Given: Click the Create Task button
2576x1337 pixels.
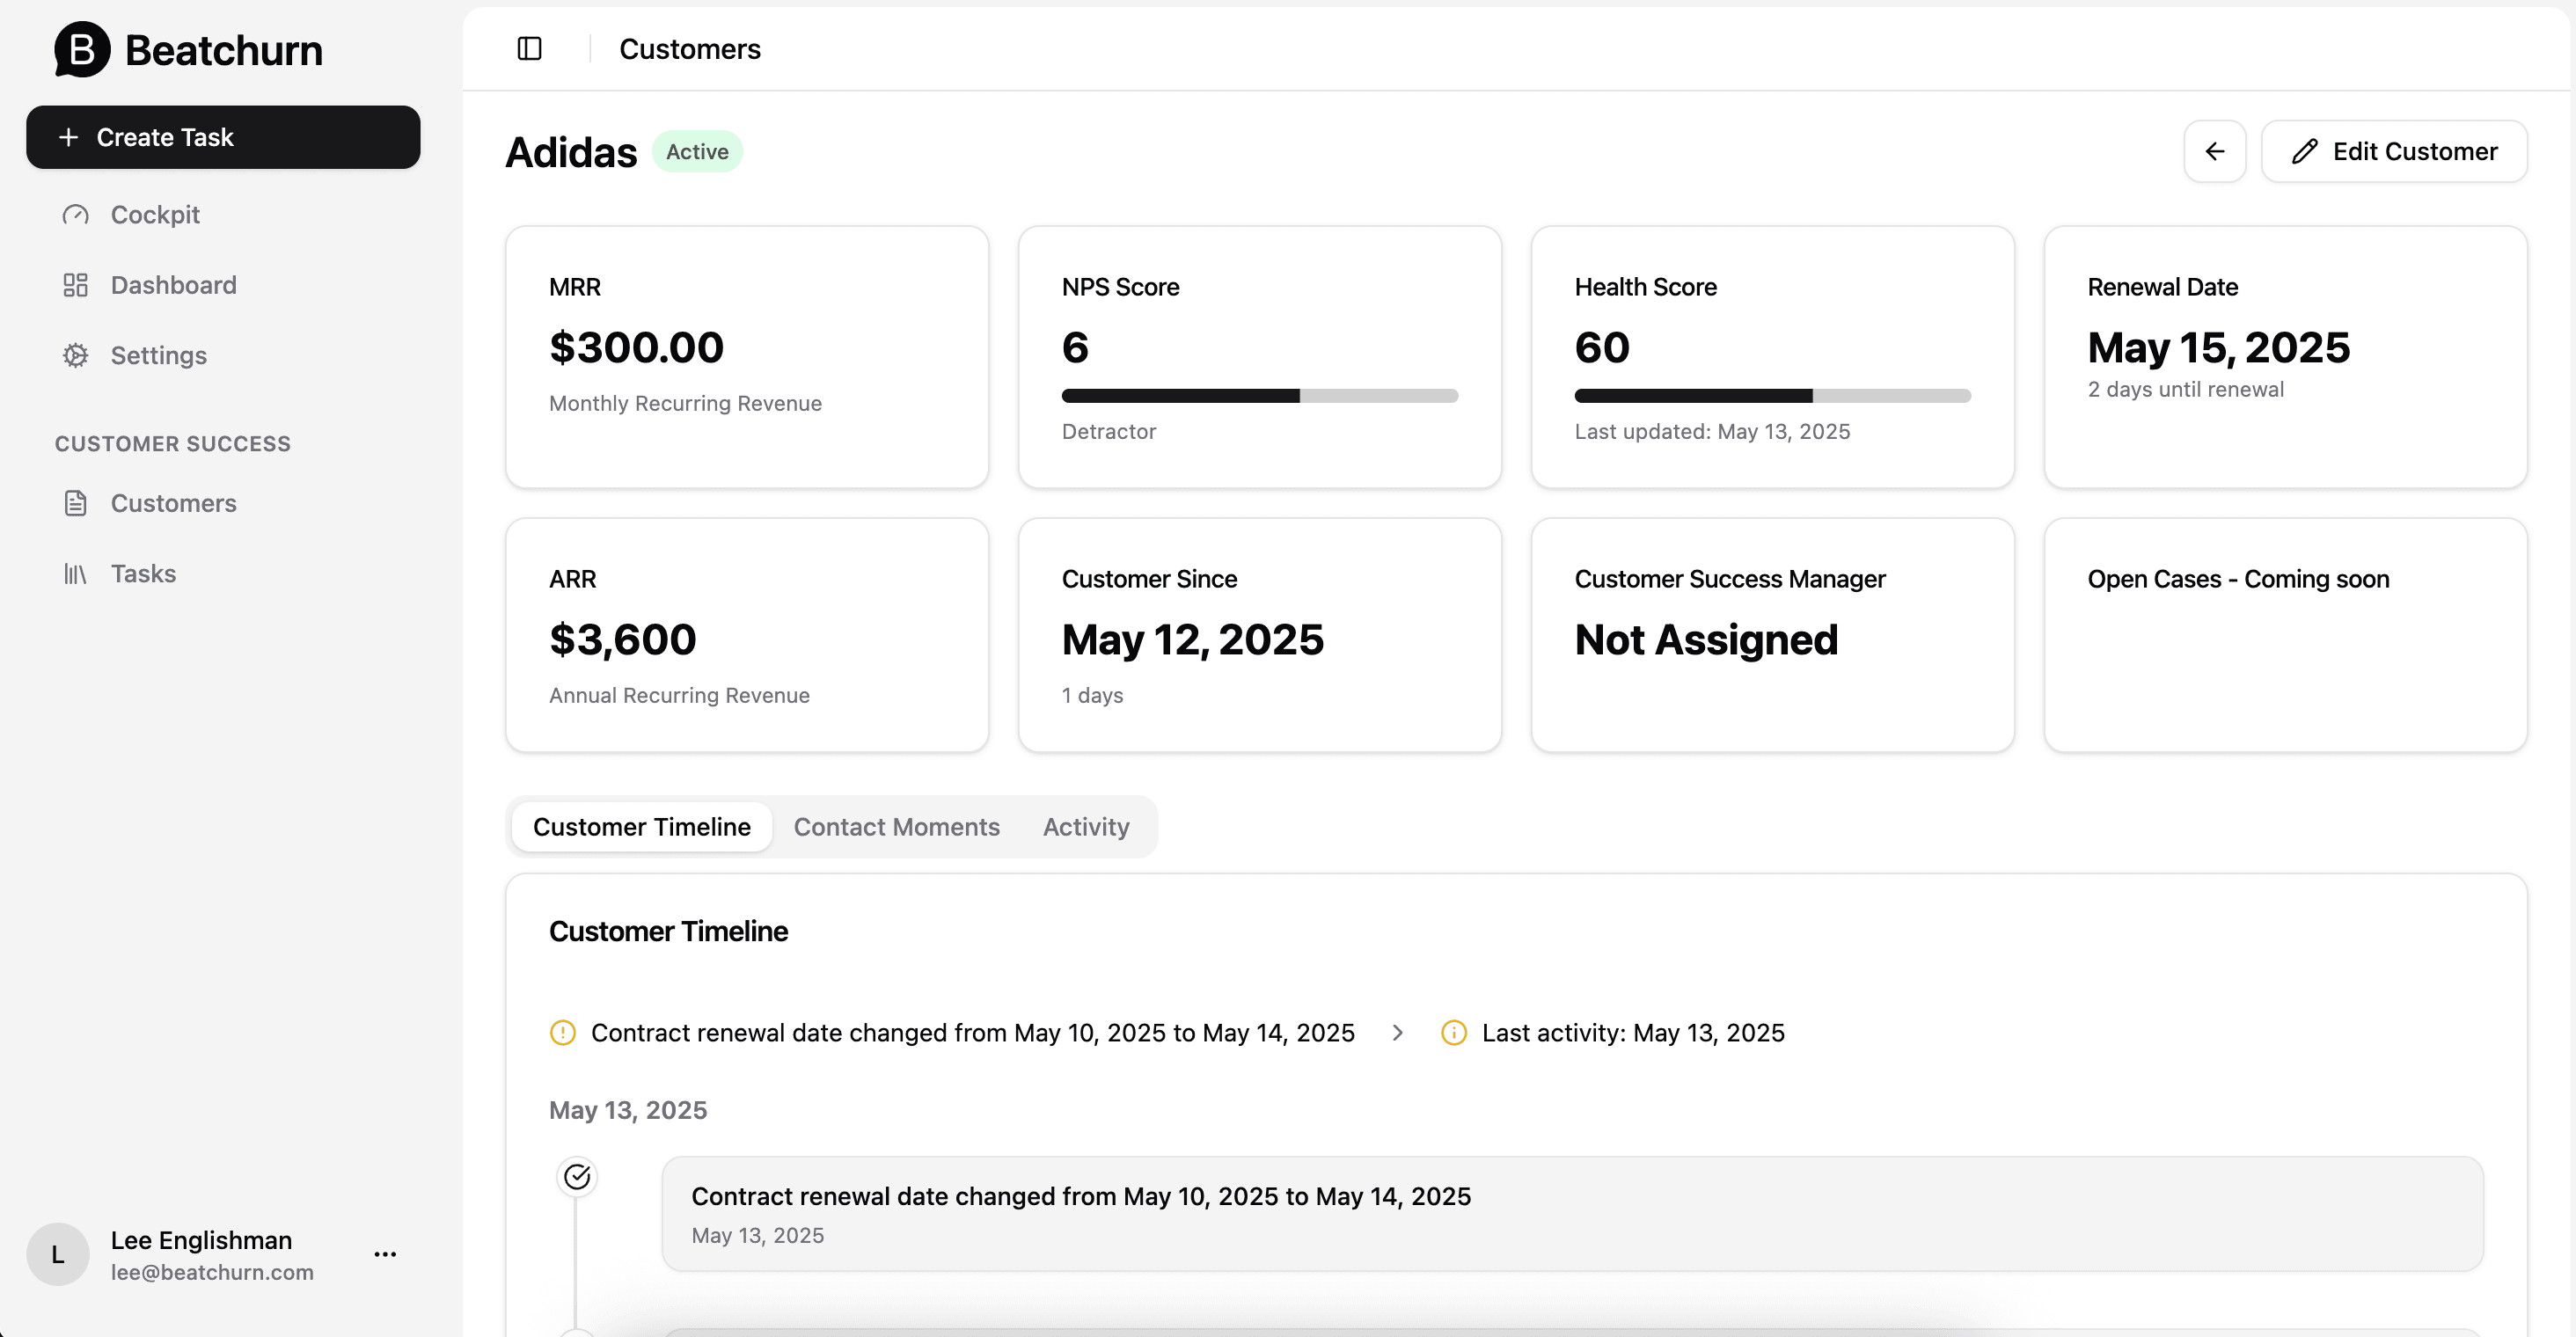Looking at the screenshot, I should pyautogui.click(x=223, y=137).
